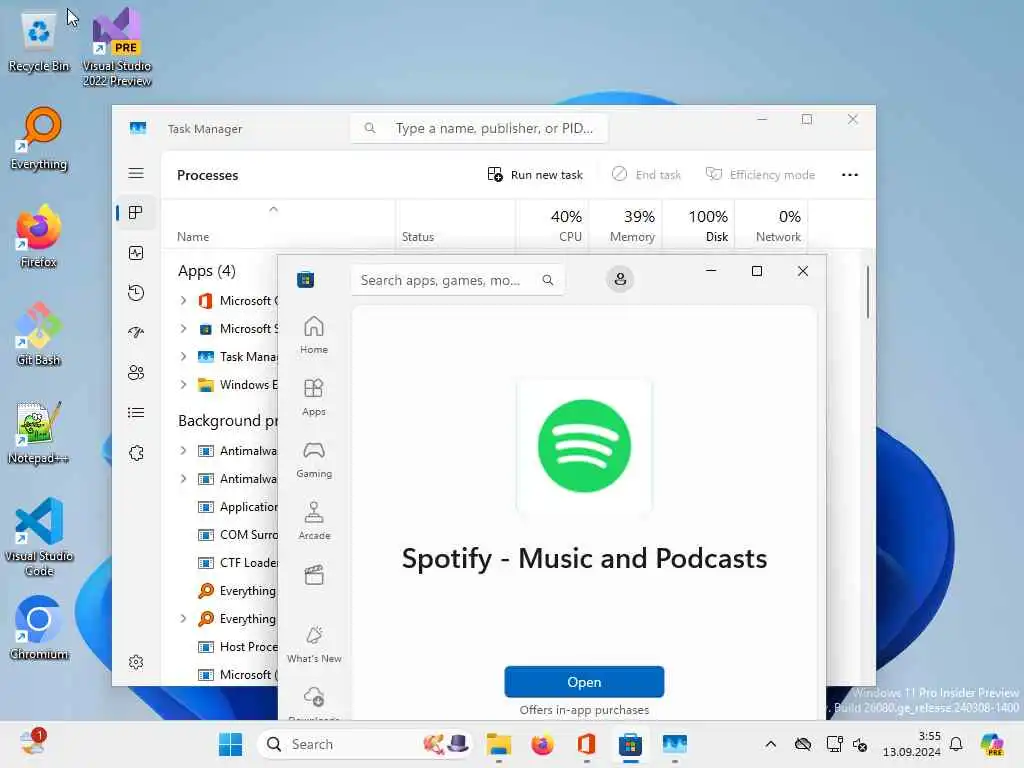Focus the Store search apps field
Image resolution: width=1024 pixels, height=768 pixels.
[457, 280]
